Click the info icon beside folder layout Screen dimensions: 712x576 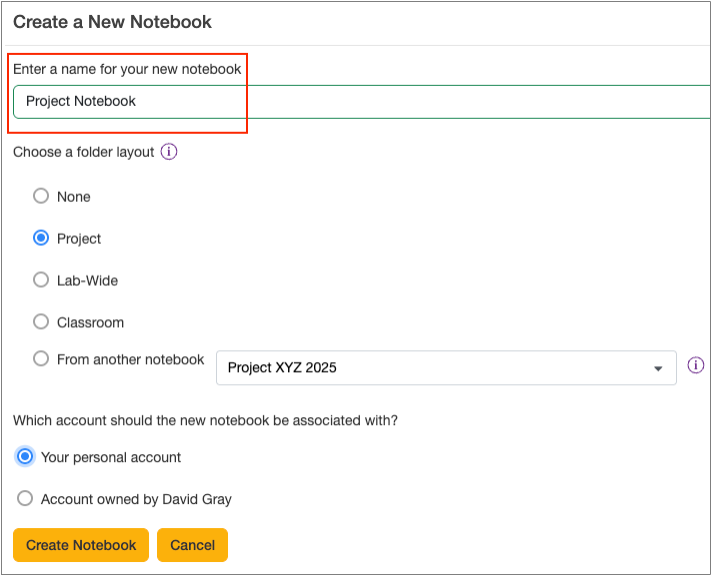169,152
